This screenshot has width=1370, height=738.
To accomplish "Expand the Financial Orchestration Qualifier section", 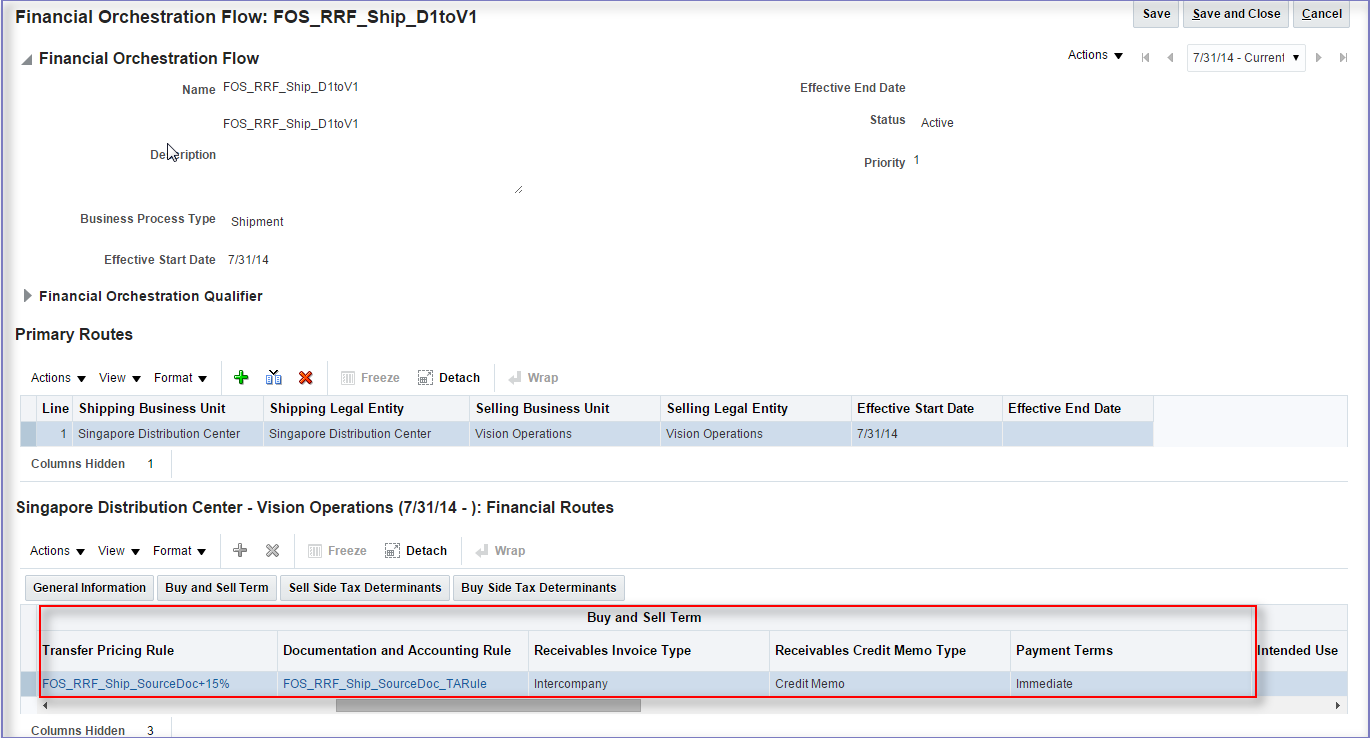I will tap(27, 295).
